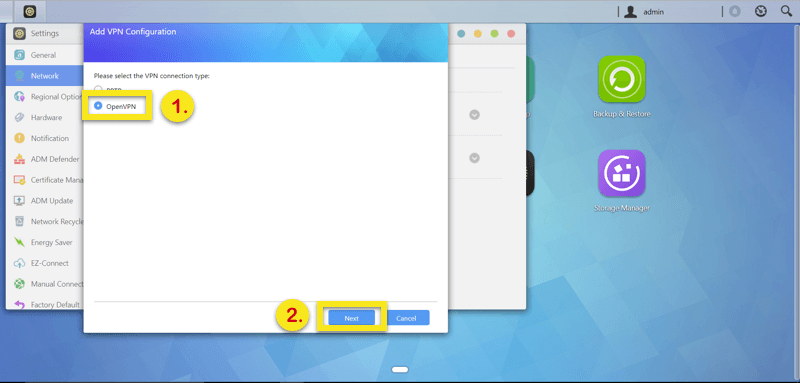
Task: Click the Energy Saver icon
Action: (19, 243)
